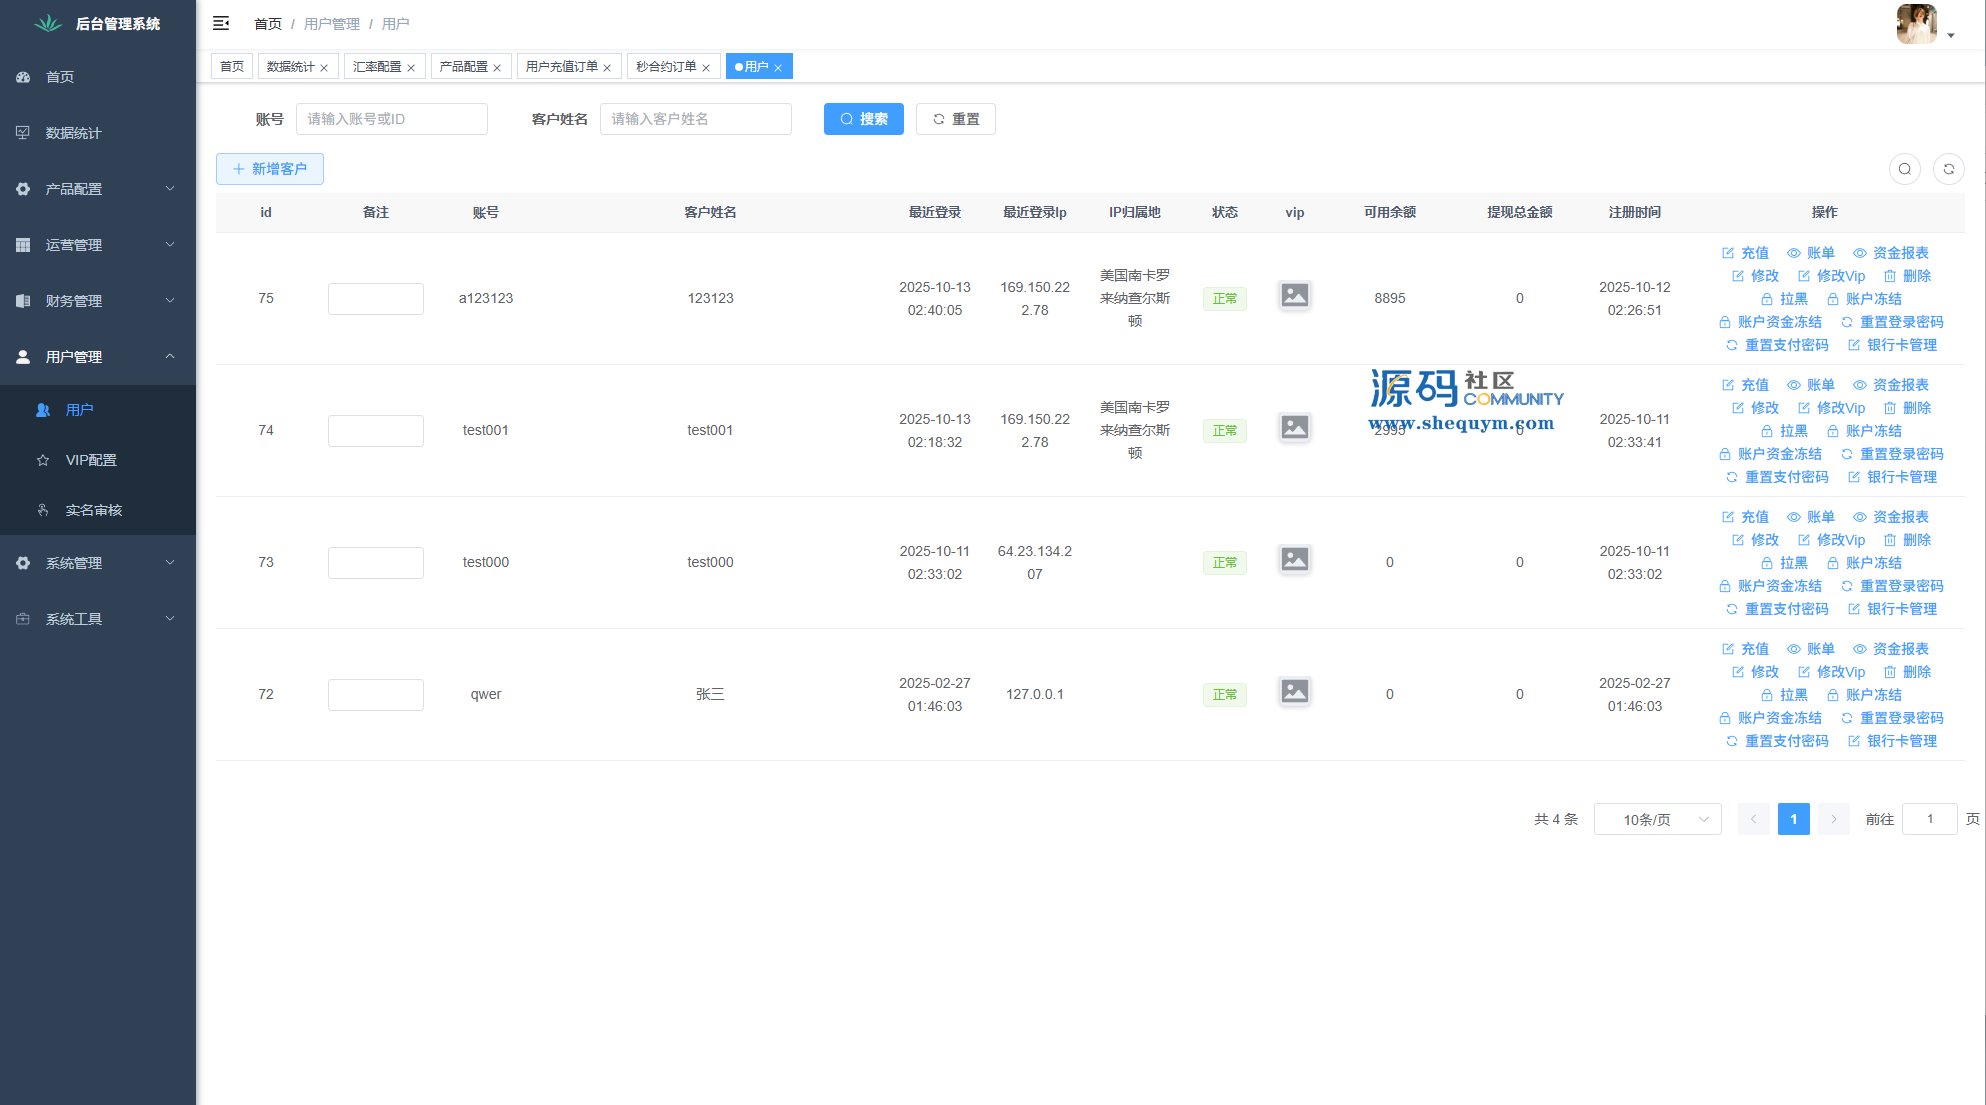Click the 账号 search input field
The height and width of the screenshot is (1105, 1986).
(391, 119)
